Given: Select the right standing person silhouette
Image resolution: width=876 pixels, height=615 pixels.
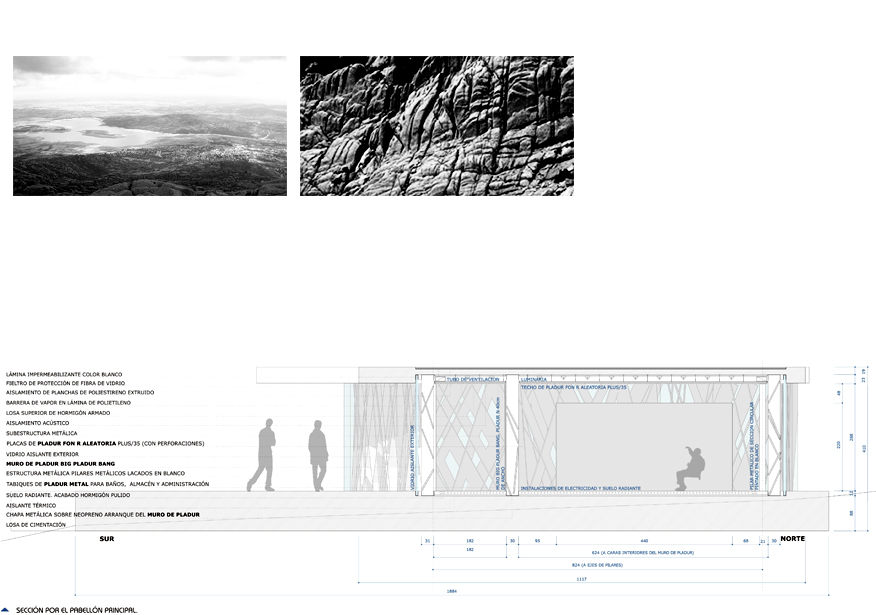Looking at the screenshot, I should pyautogui.click(x=318, y=456).
